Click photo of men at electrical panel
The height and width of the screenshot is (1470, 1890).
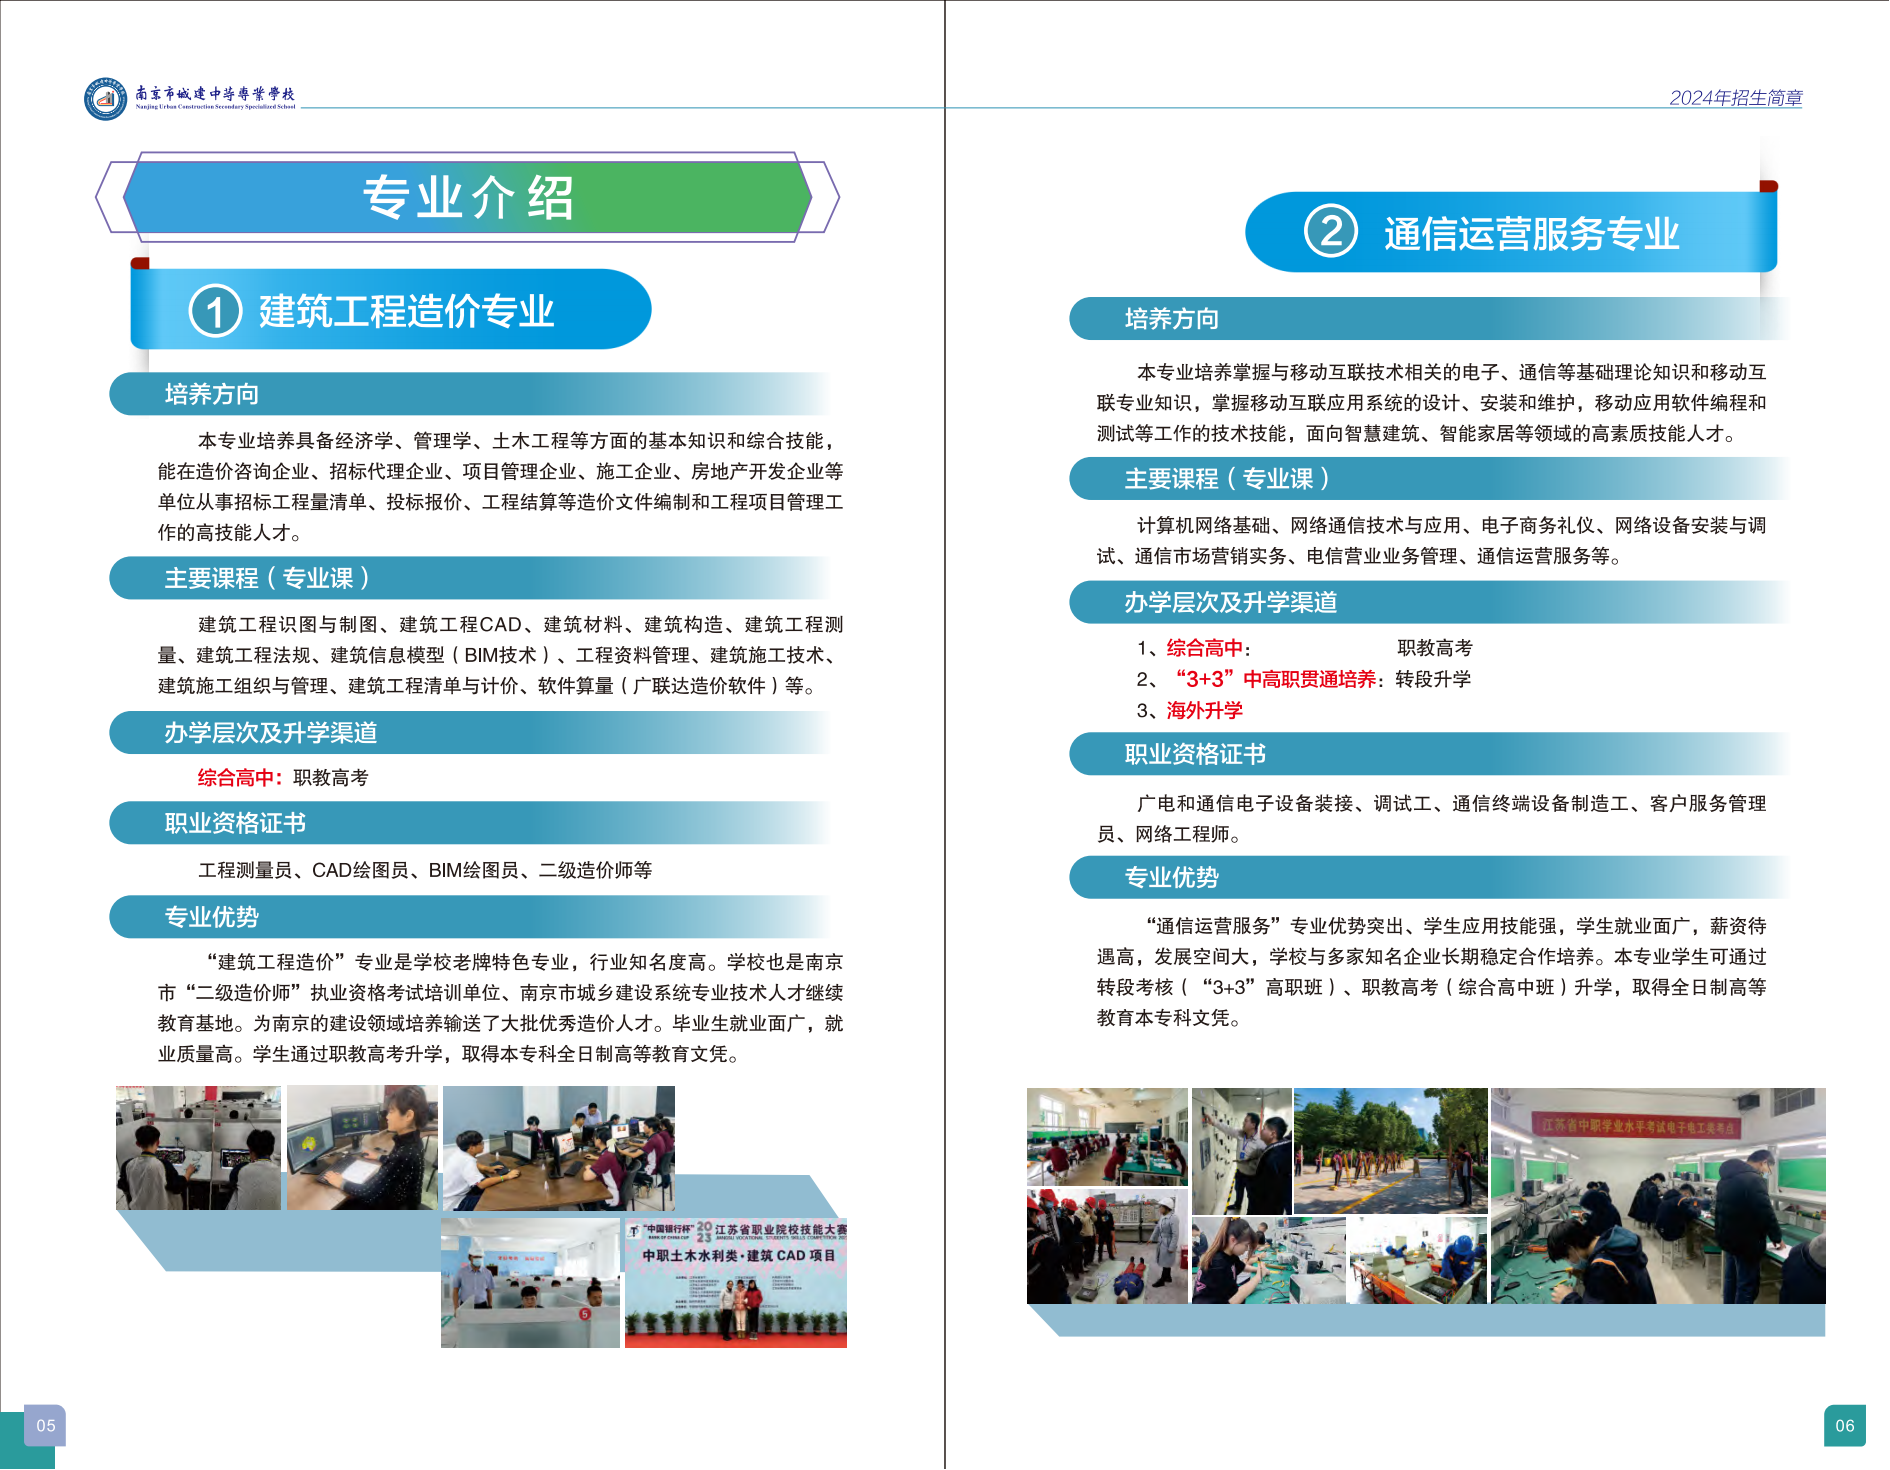coord(1241,1151)
